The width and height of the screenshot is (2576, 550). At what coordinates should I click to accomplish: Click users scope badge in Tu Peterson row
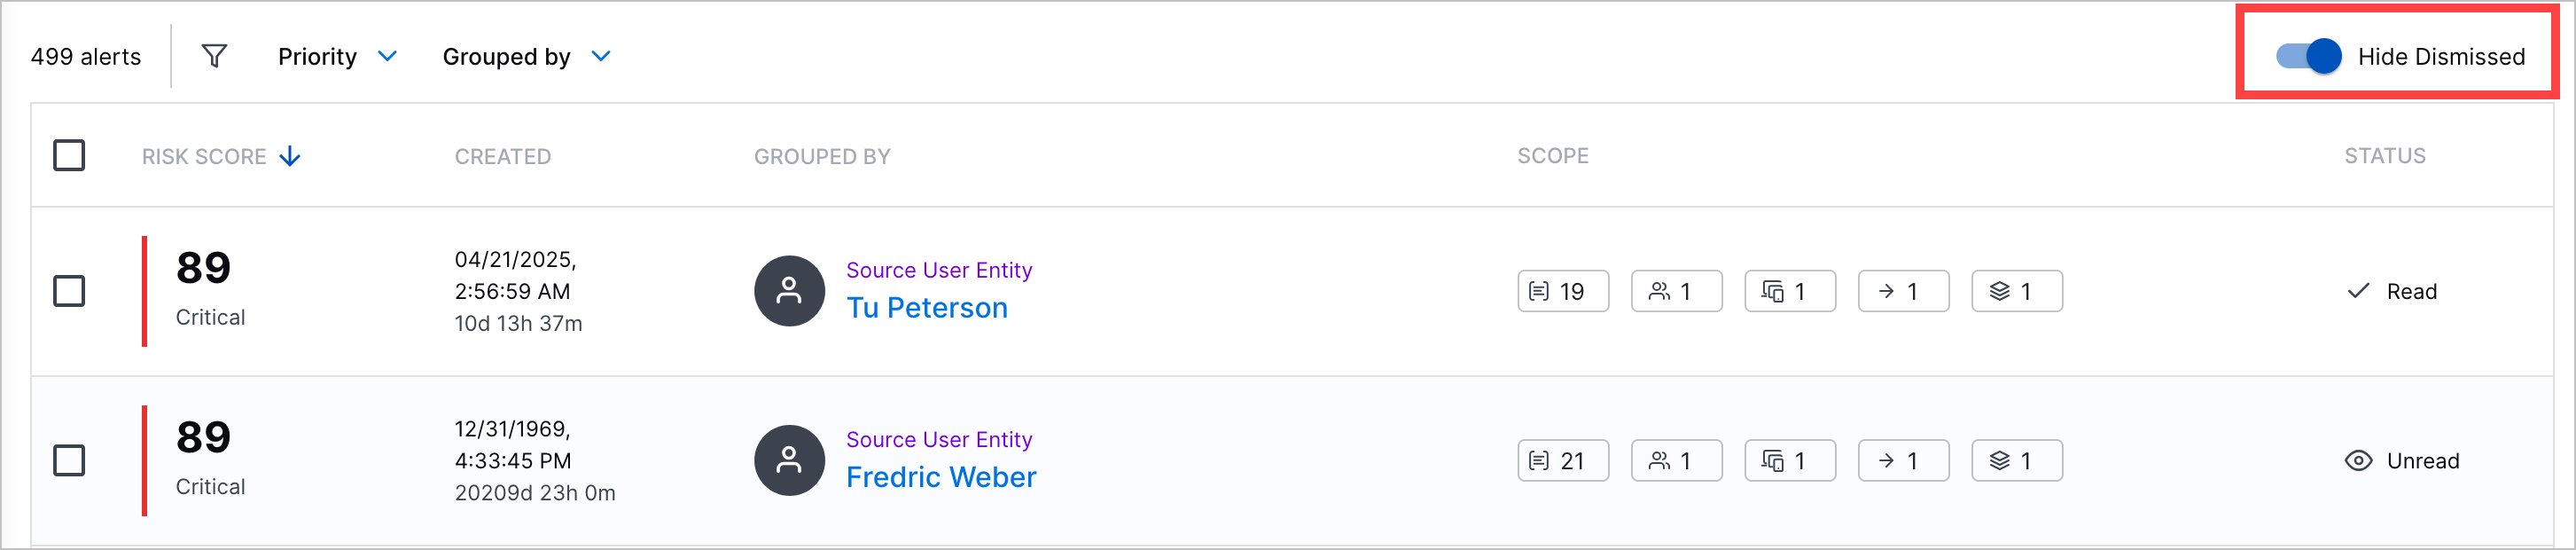tap(1677, 291)
